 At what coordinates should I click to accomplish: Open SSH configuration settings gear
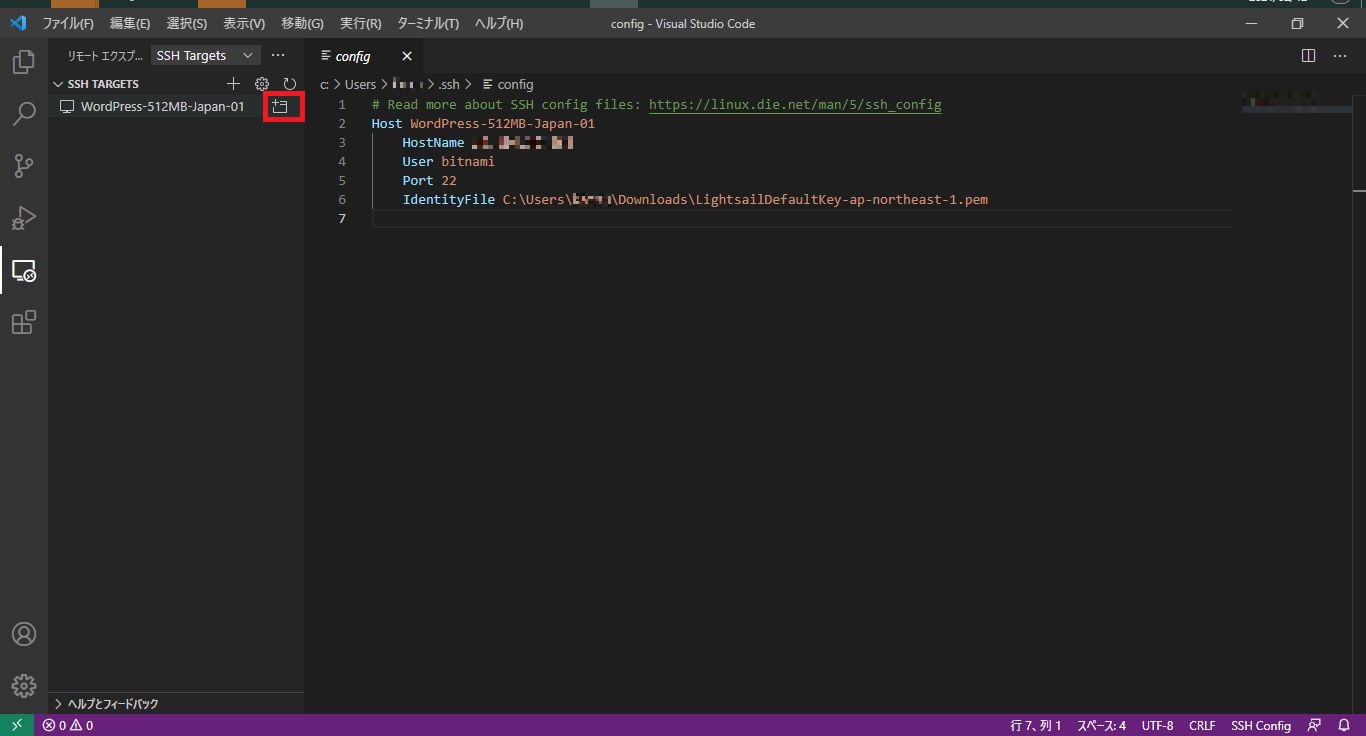click(x=262, y=83)
